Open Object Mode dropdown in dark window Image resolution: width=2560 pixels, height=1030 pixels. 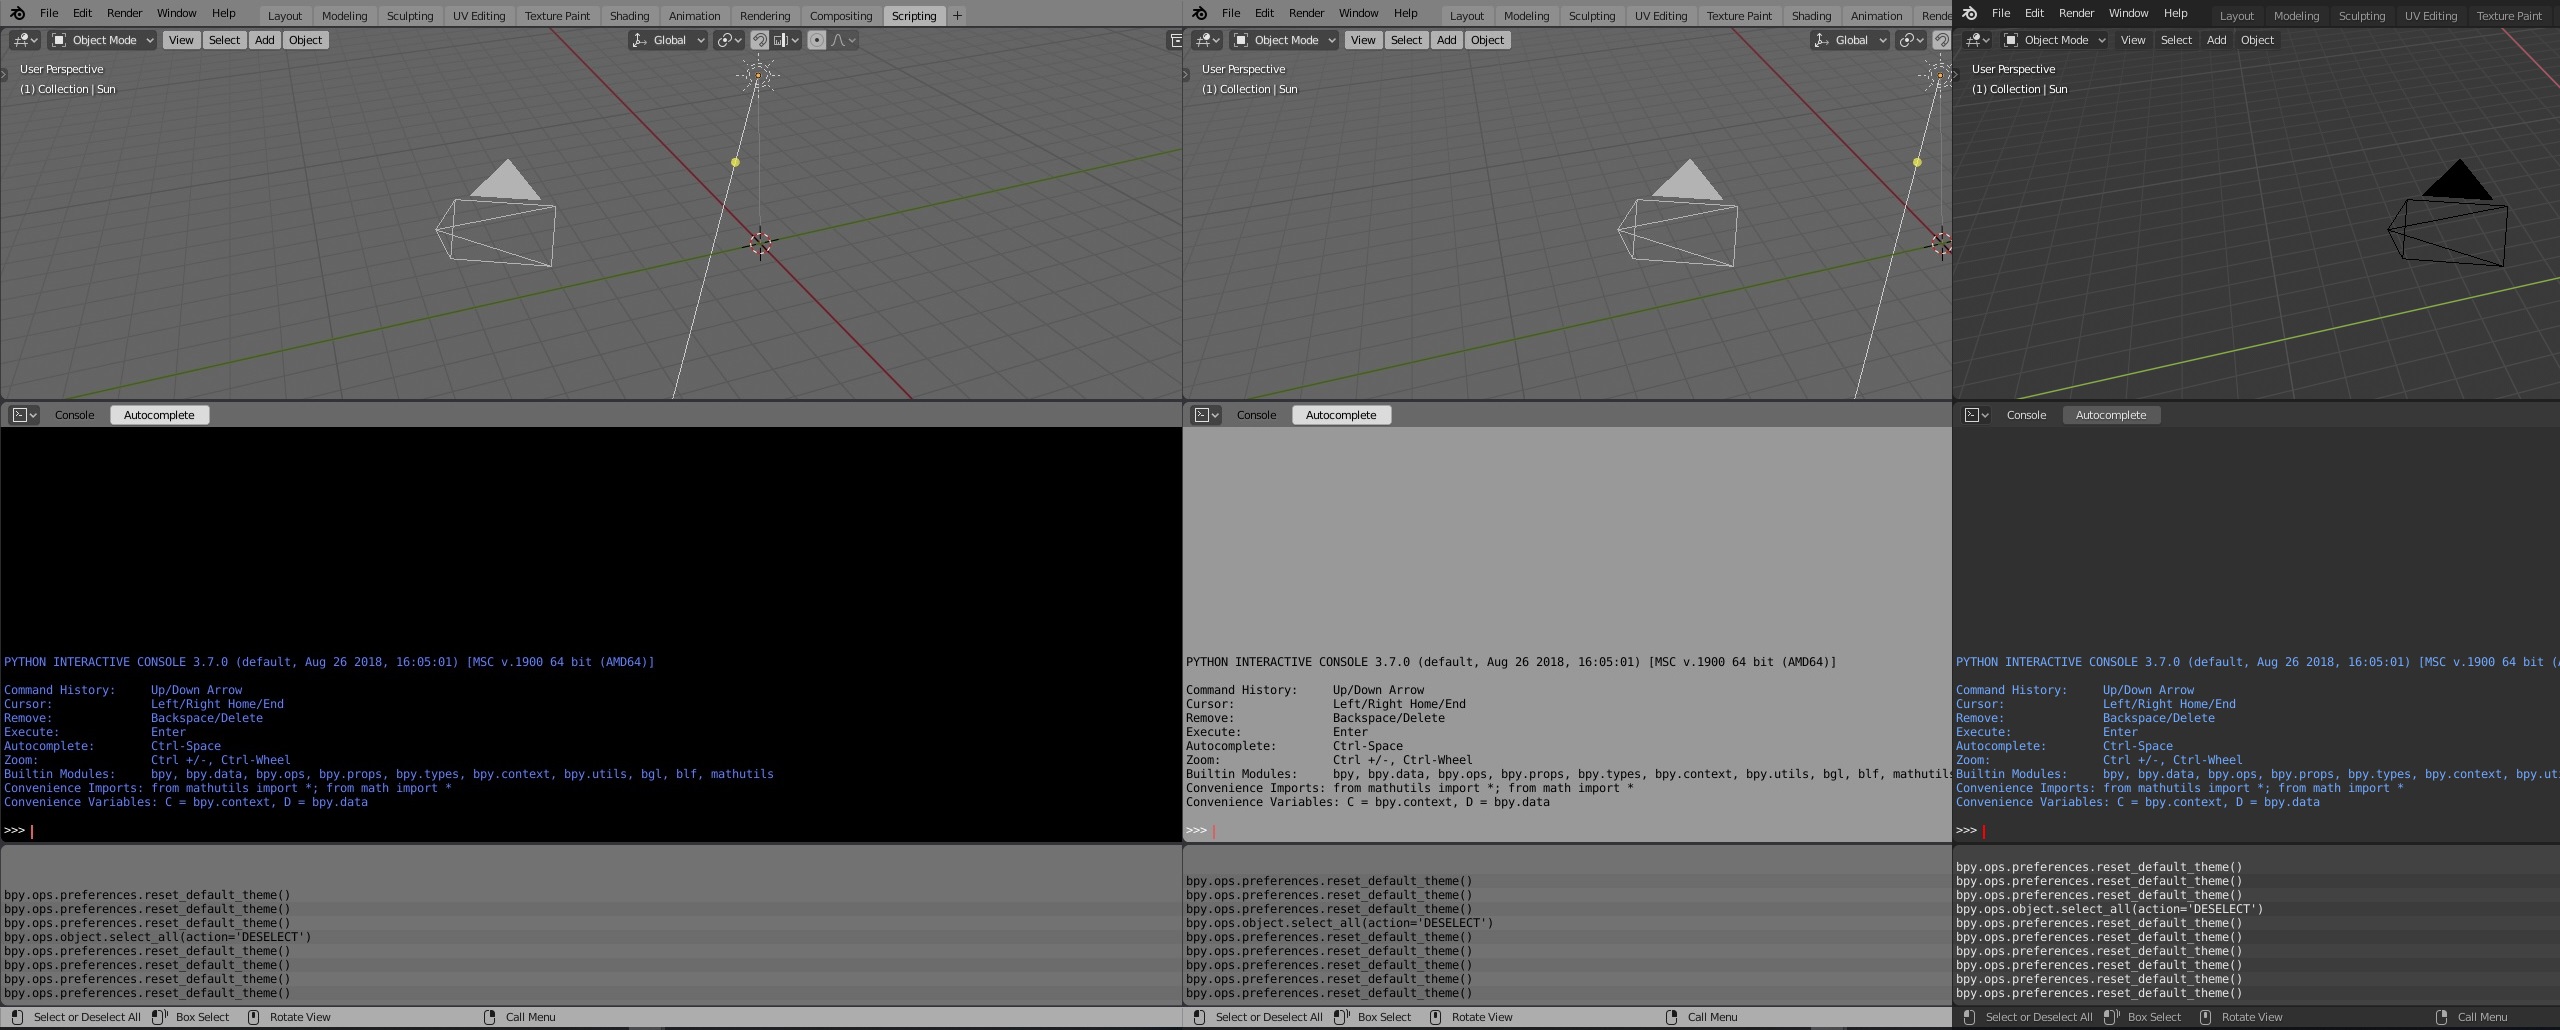(2054, 40)
